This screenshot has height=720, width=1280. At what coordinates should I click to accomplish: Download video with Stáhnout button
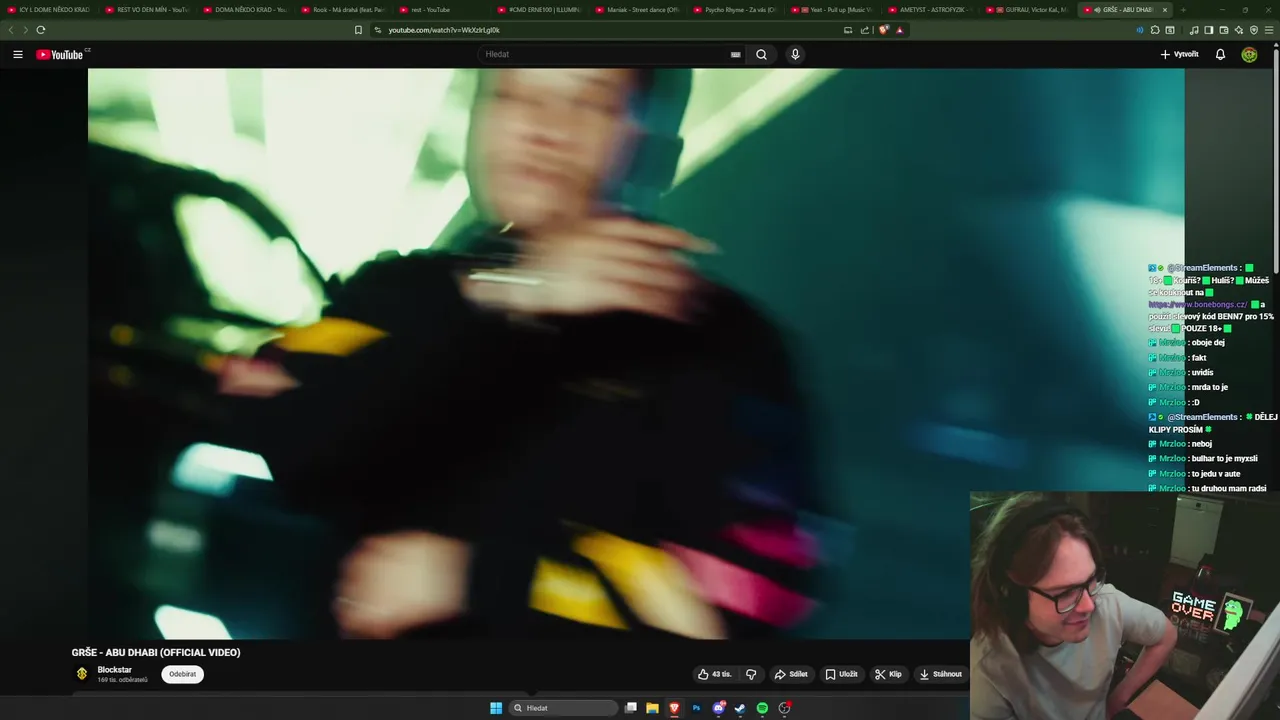pyautogui.click(x=941, y=674)
